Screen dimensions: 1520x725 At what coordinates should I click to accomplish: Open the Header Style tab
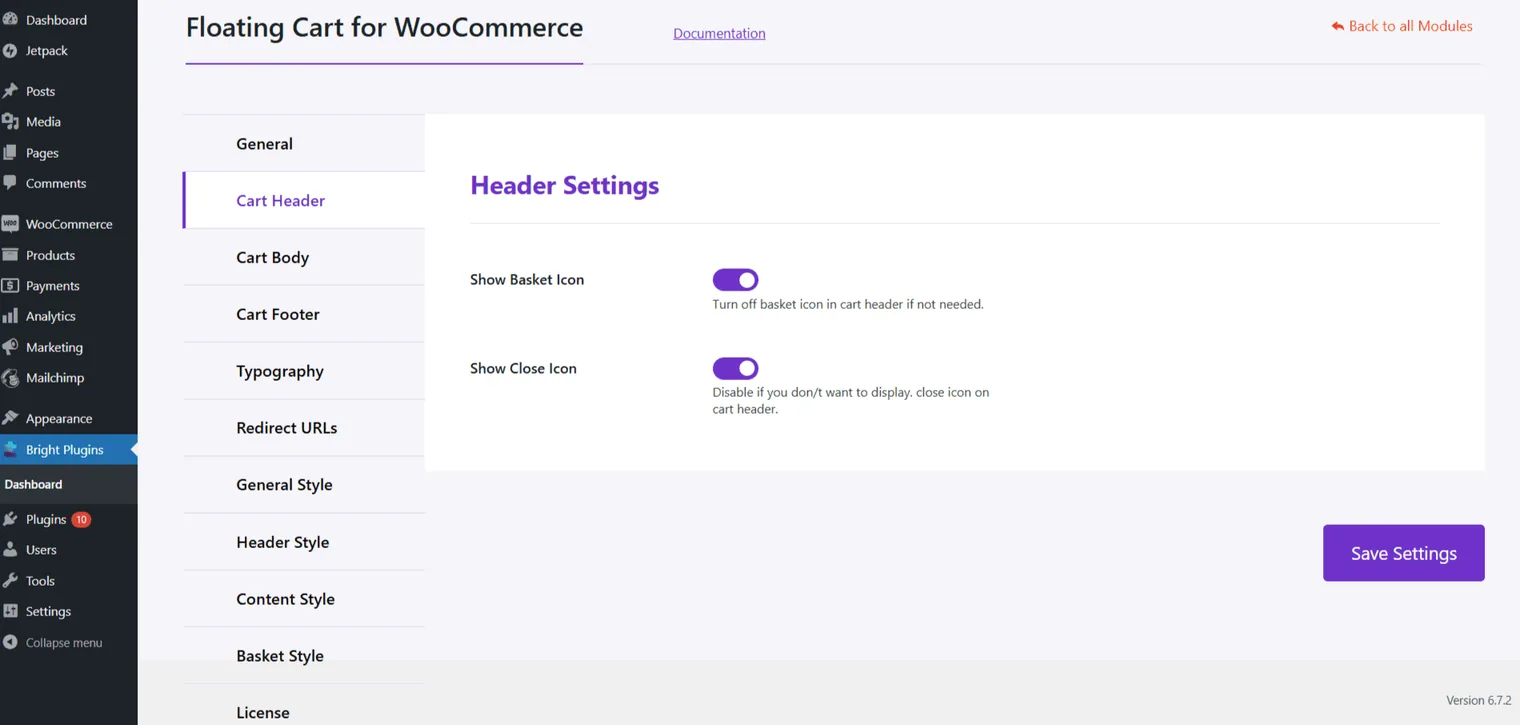coord(304,542)
